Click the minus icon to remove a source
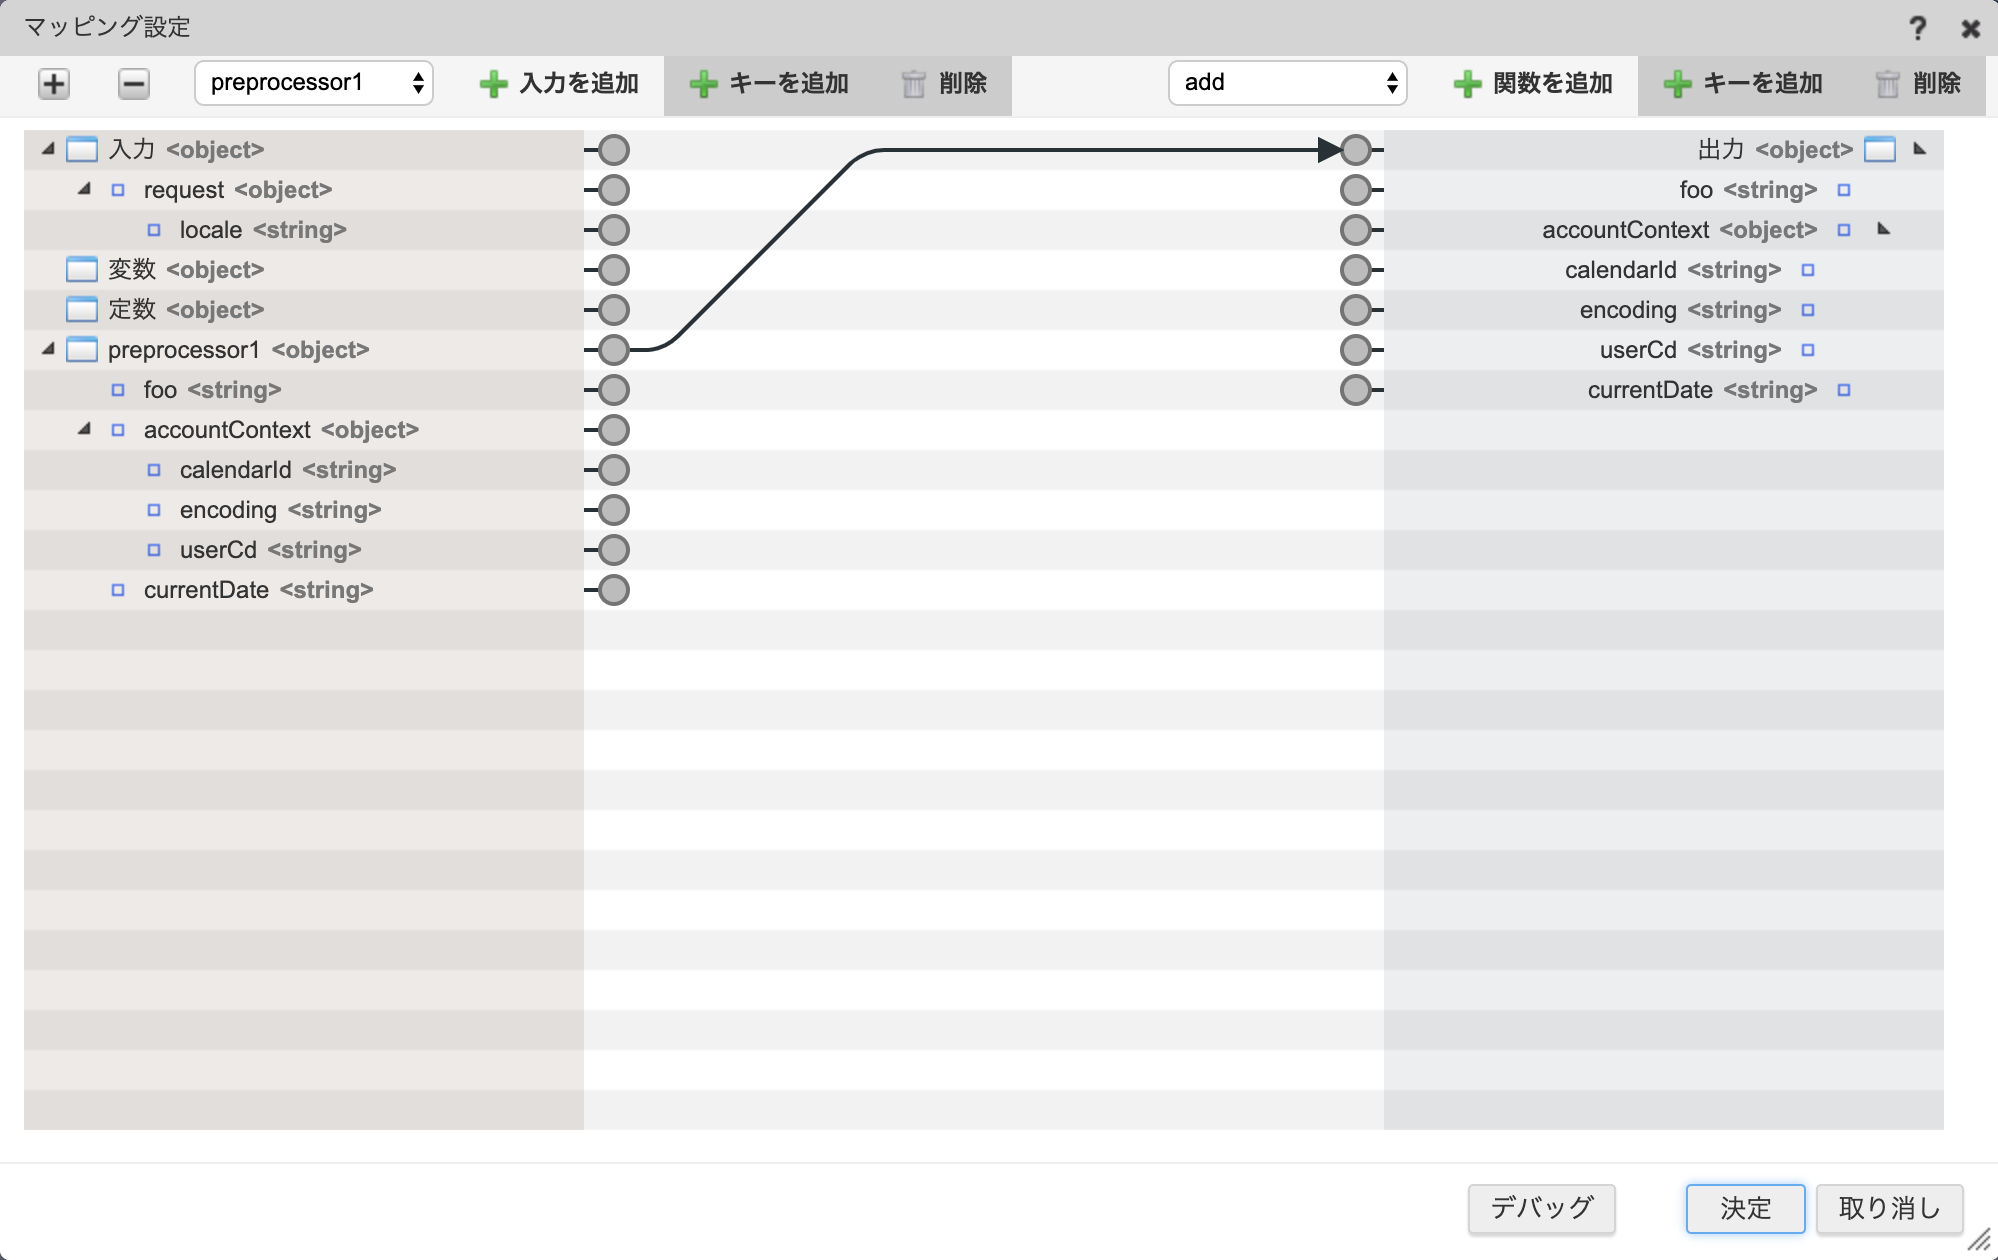Viewport: 1998px width, 1260px height. pos(133,83)
